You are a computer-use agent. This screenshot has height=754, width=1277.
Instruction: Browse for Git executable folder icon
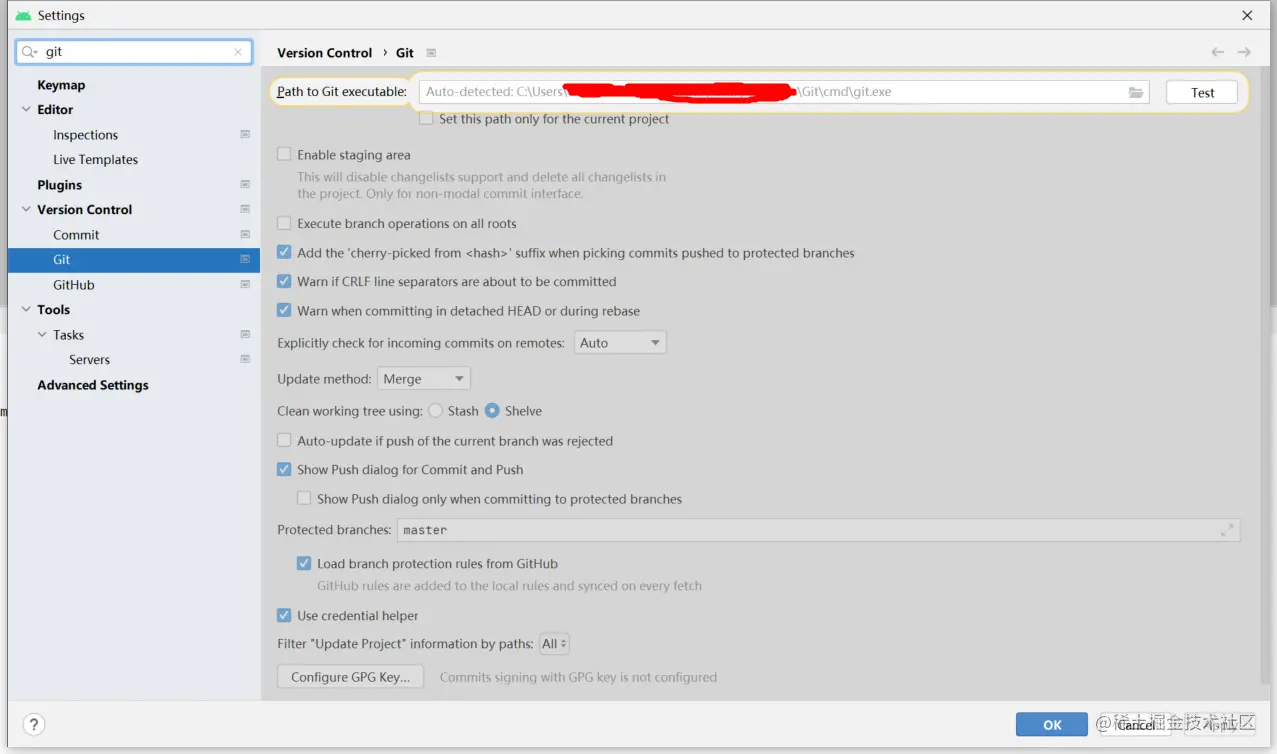click(1136, 92)
